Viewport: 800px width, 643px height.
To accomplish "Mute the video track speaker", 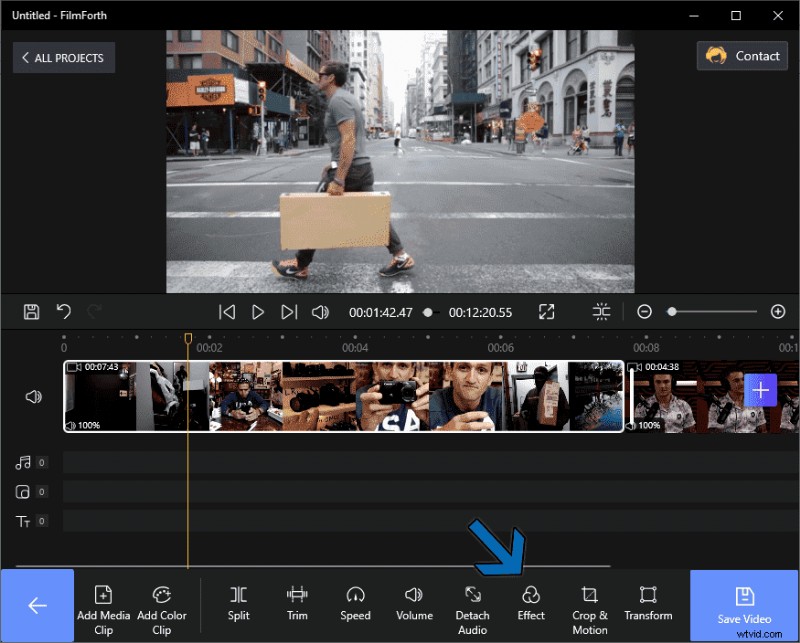I will point(33,396).
